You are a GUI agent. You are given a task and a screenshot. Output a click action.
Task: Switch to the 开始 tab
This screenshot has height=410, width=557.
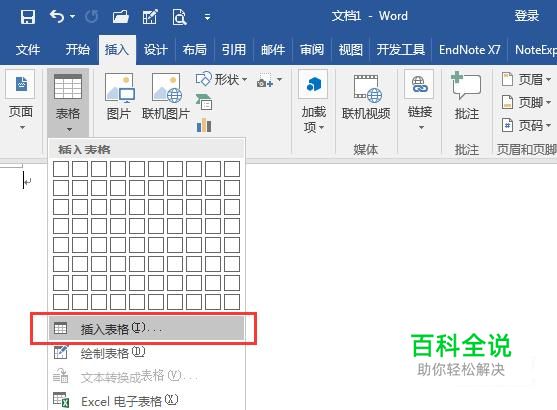77,49
